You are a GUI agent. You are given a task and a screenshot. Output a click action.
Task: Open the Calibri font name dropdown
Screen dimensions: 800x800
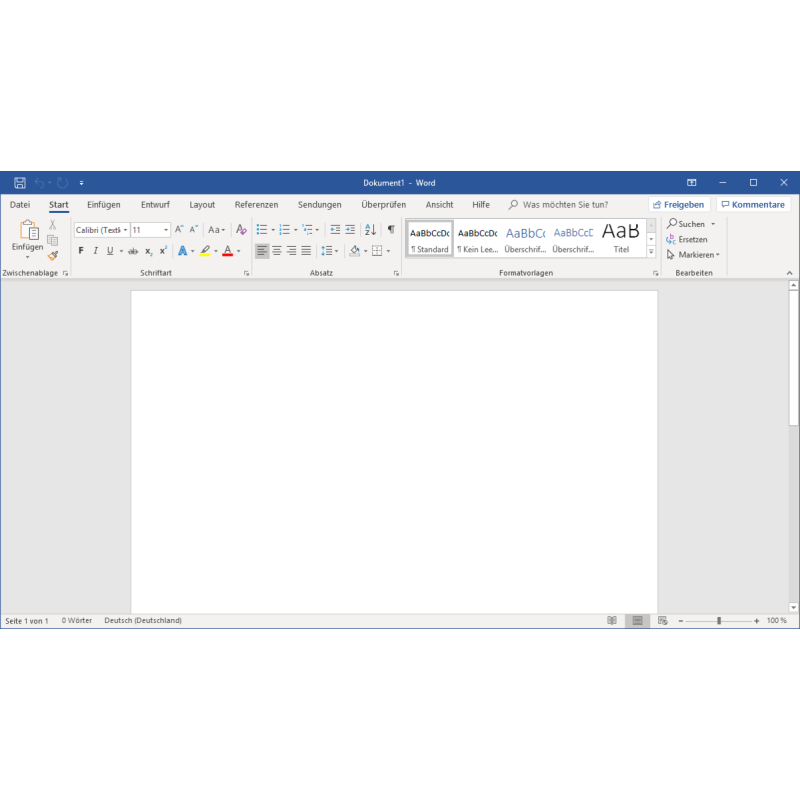click(x=101, y=230)
